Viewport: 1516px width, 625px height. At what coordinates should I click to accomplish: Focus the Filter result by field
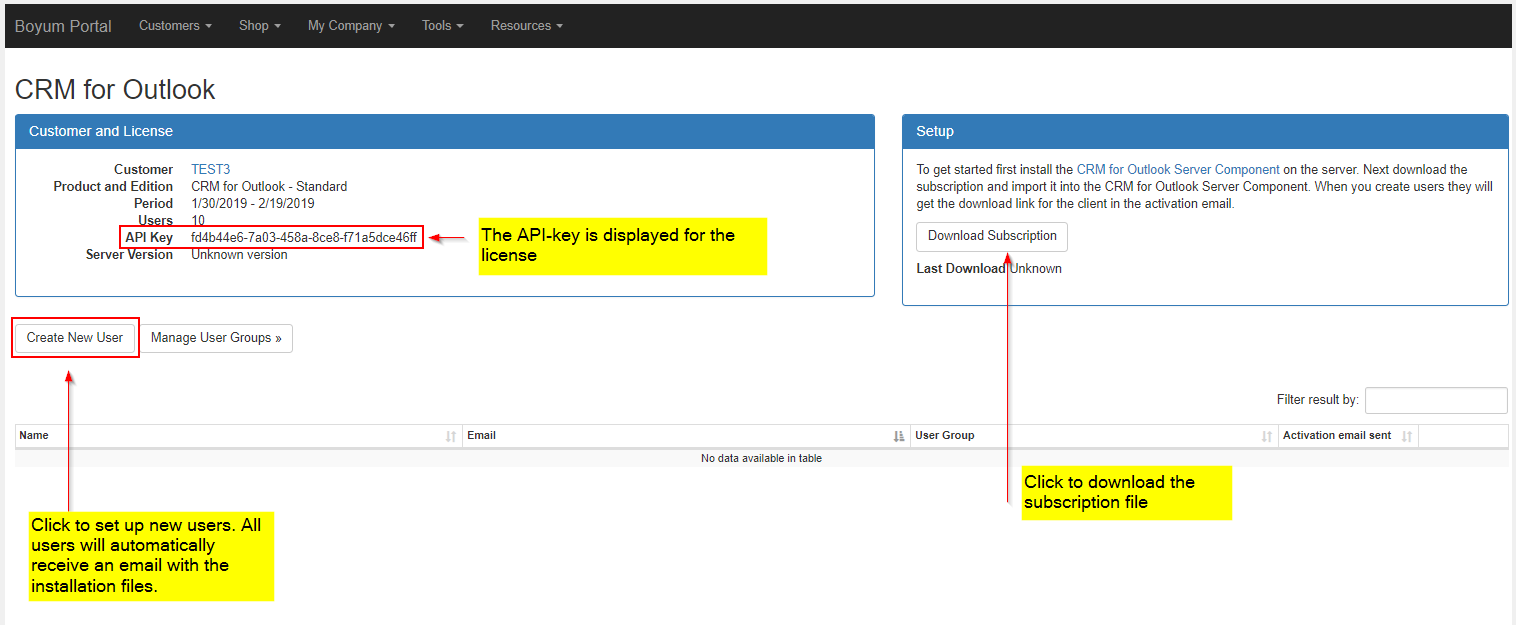click(1436, 400)
